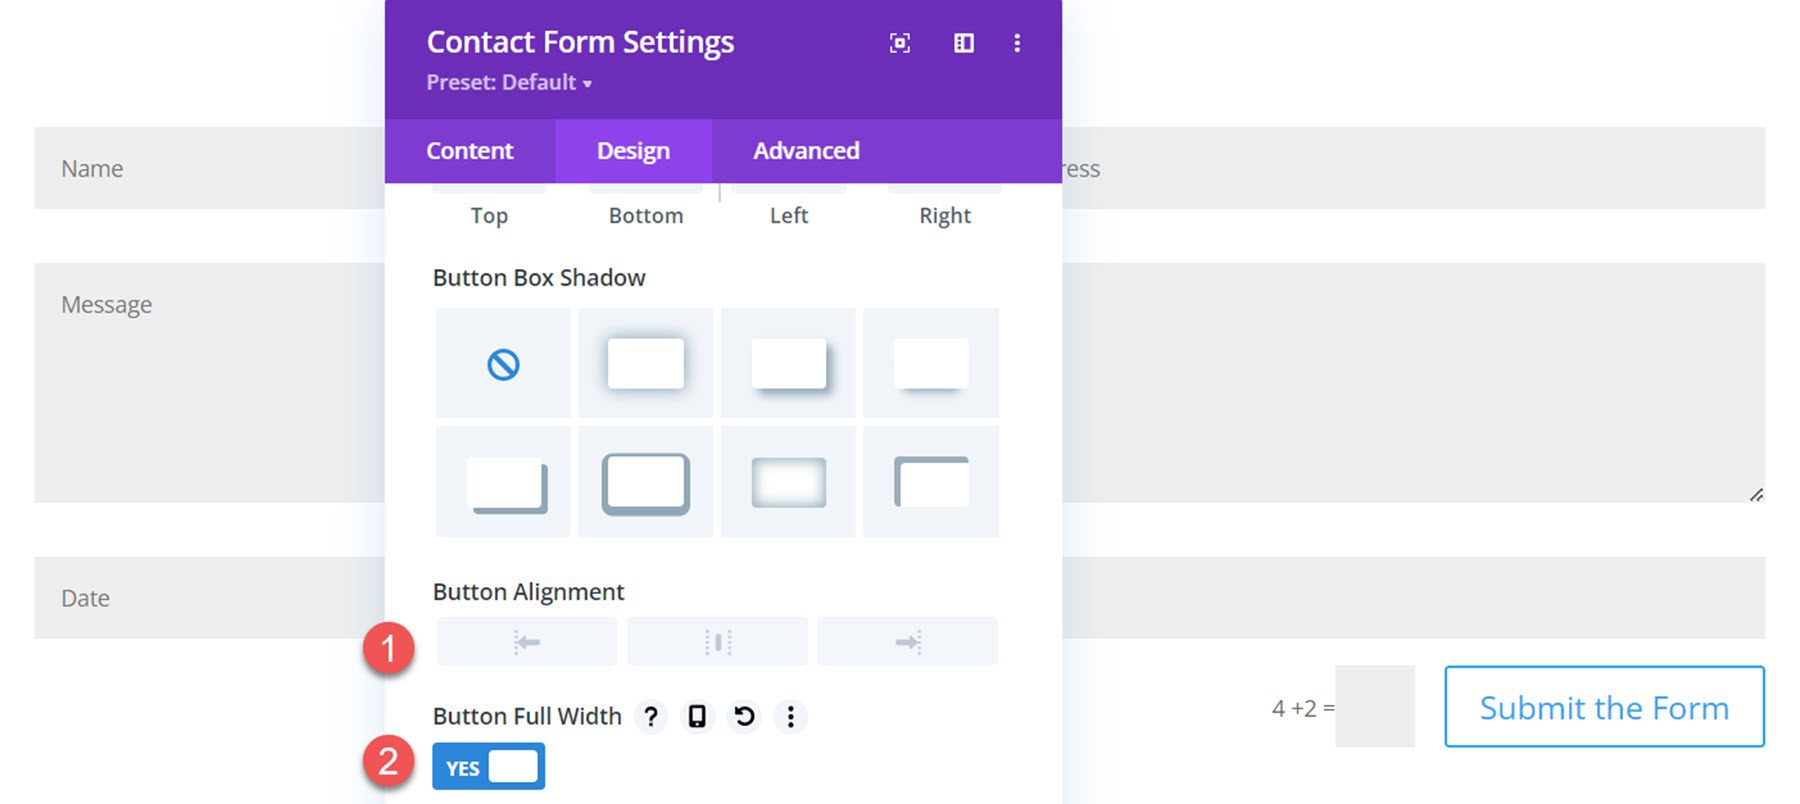Click the snap to sidebar columns icon

pyautogui.click(x=963, y=43)
